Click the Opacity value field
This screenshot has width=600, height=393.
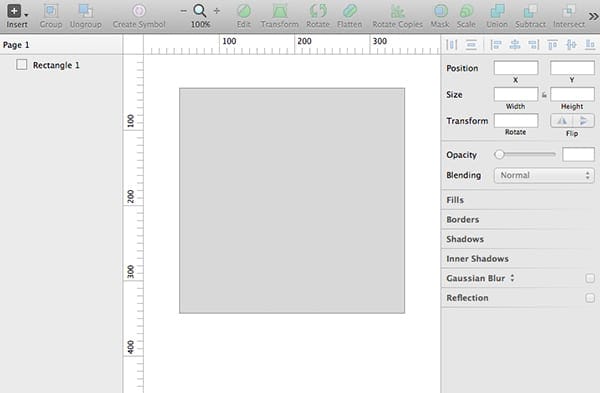pos(578,154)
